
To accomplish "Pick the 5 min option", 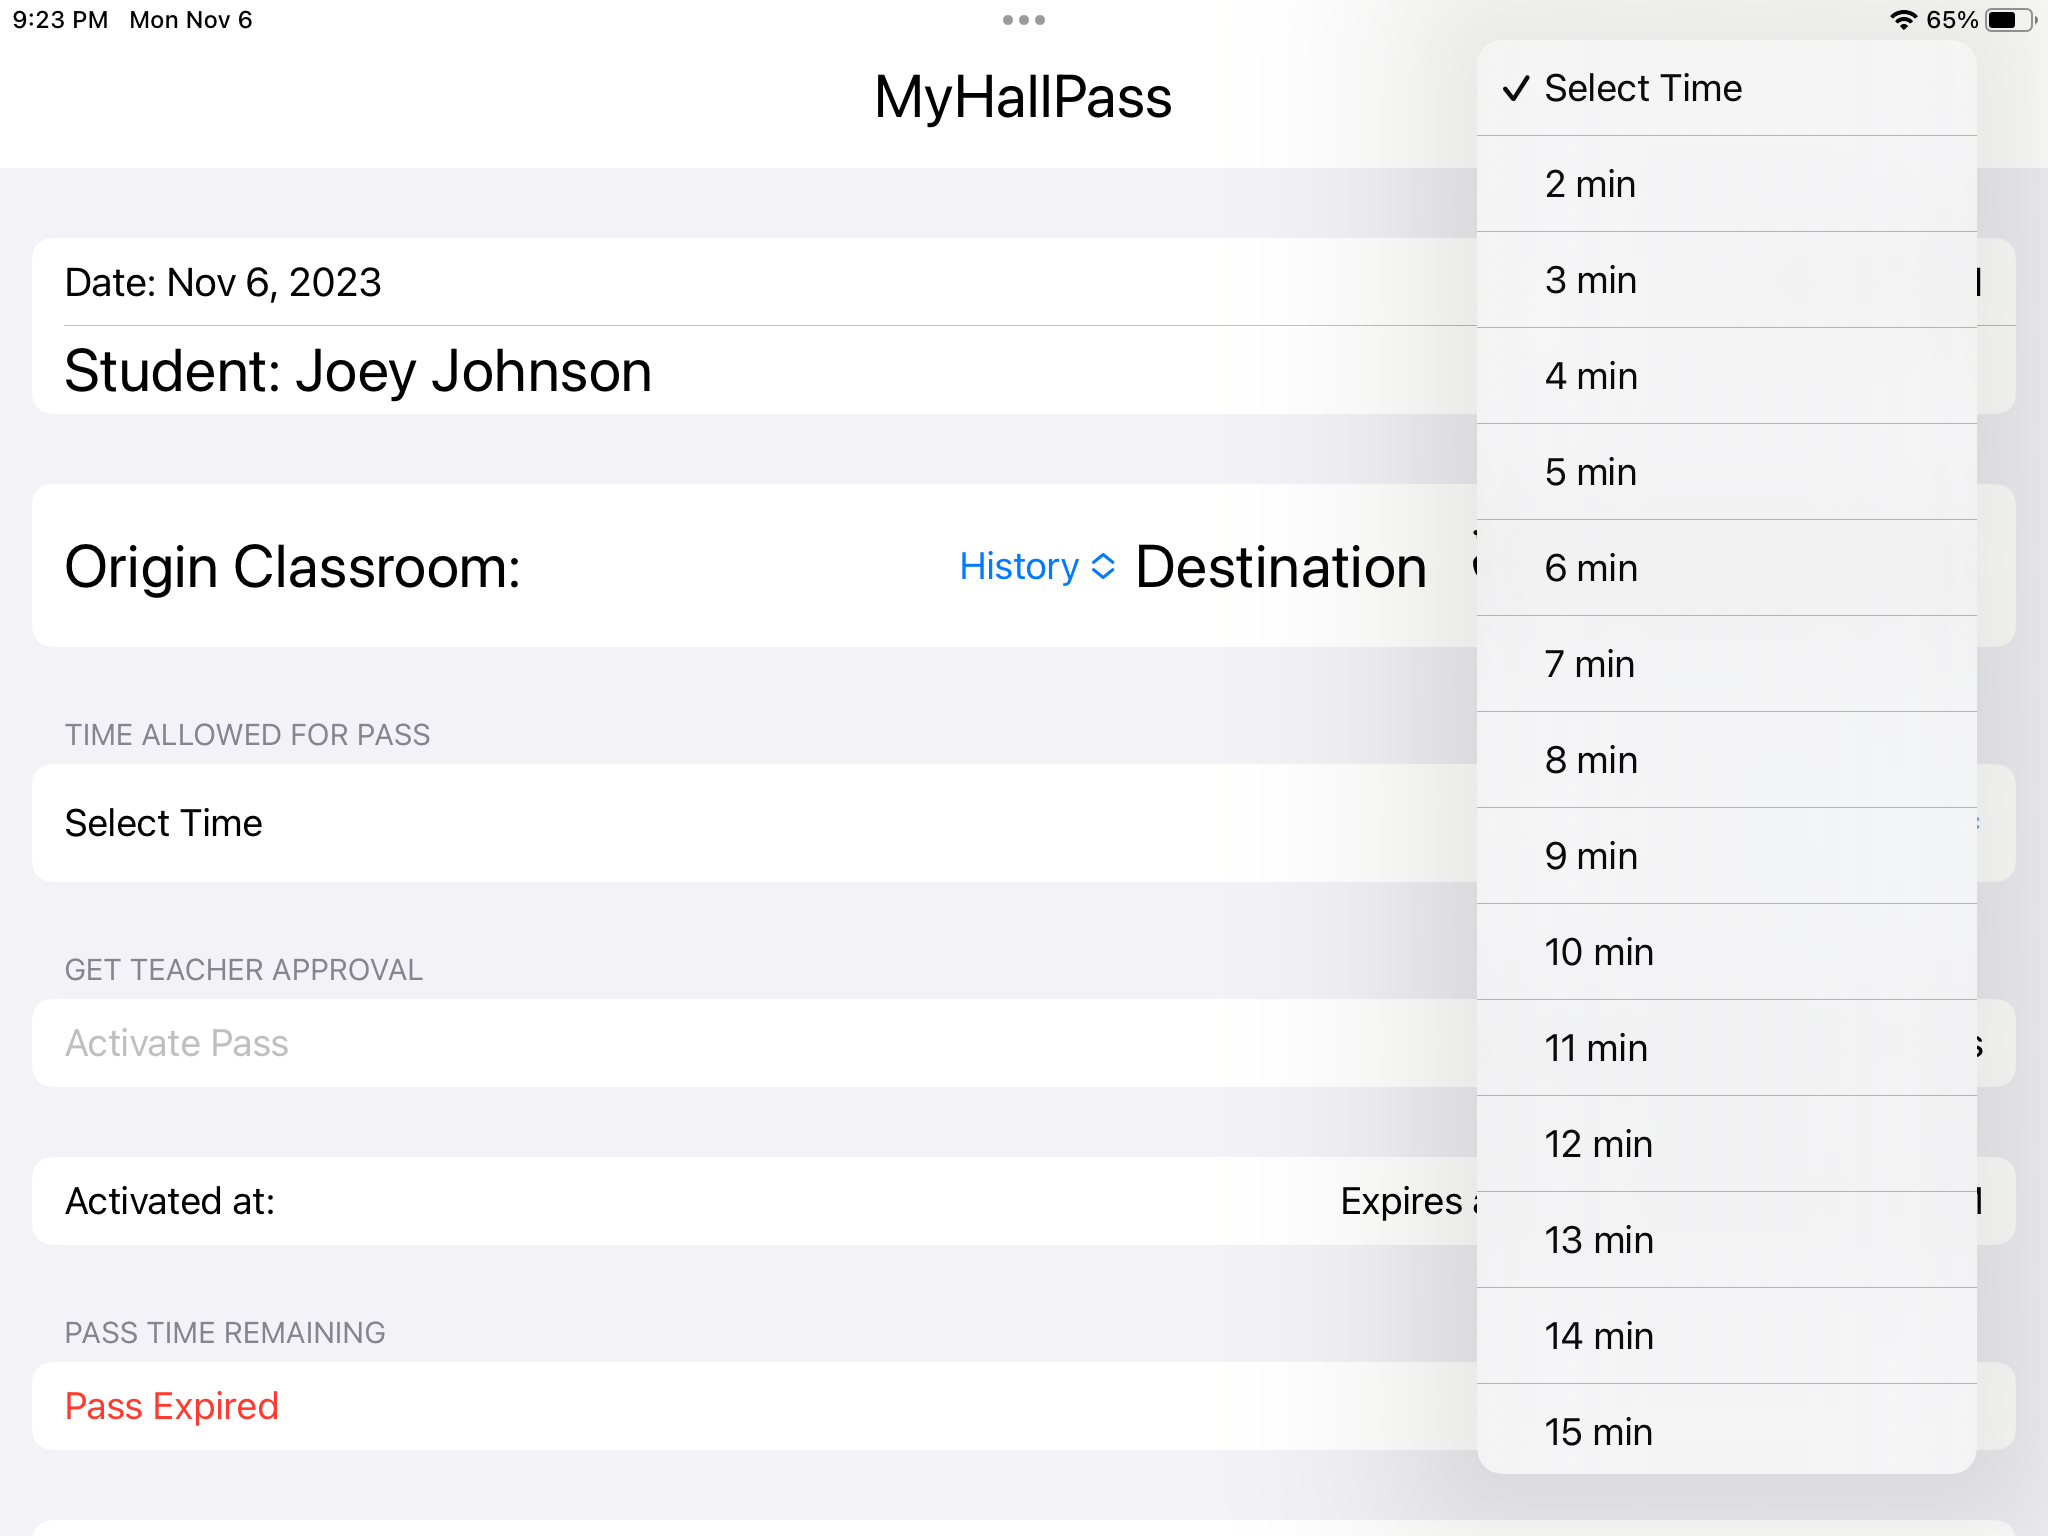I will click(x=1726, y=472).
